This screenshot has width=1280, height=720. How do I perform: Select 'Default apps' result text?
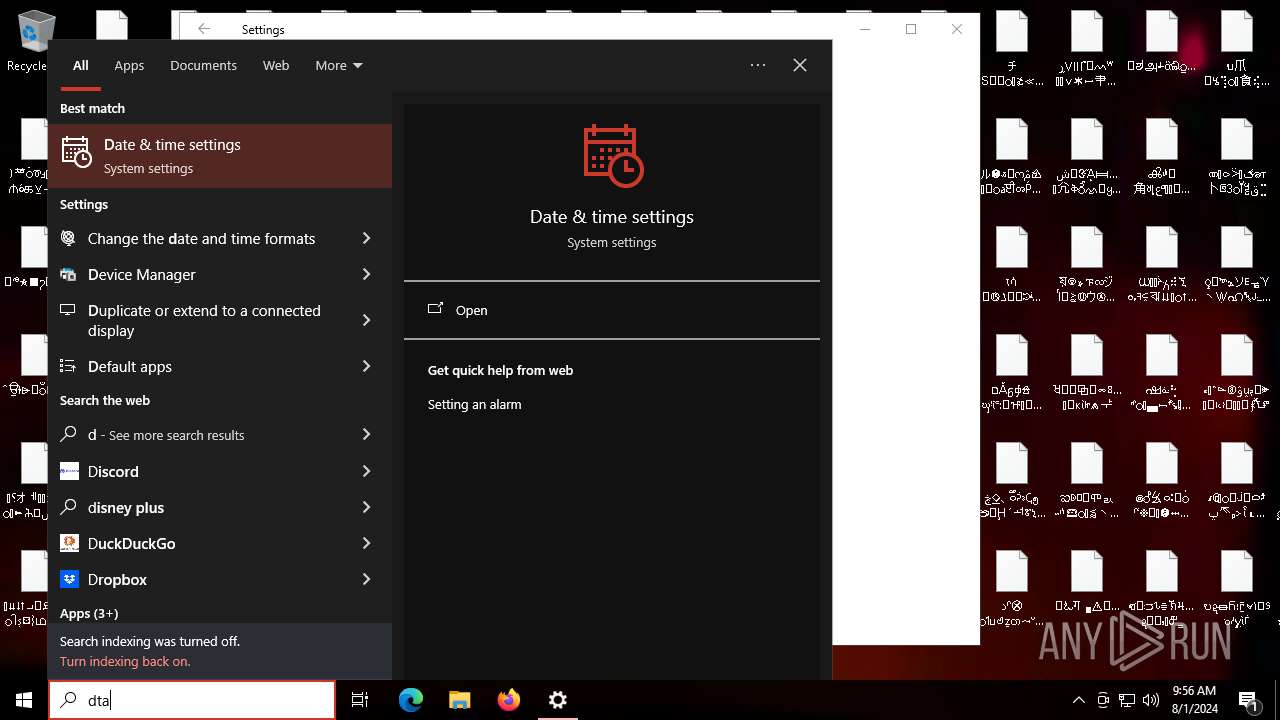click(130, 366)
